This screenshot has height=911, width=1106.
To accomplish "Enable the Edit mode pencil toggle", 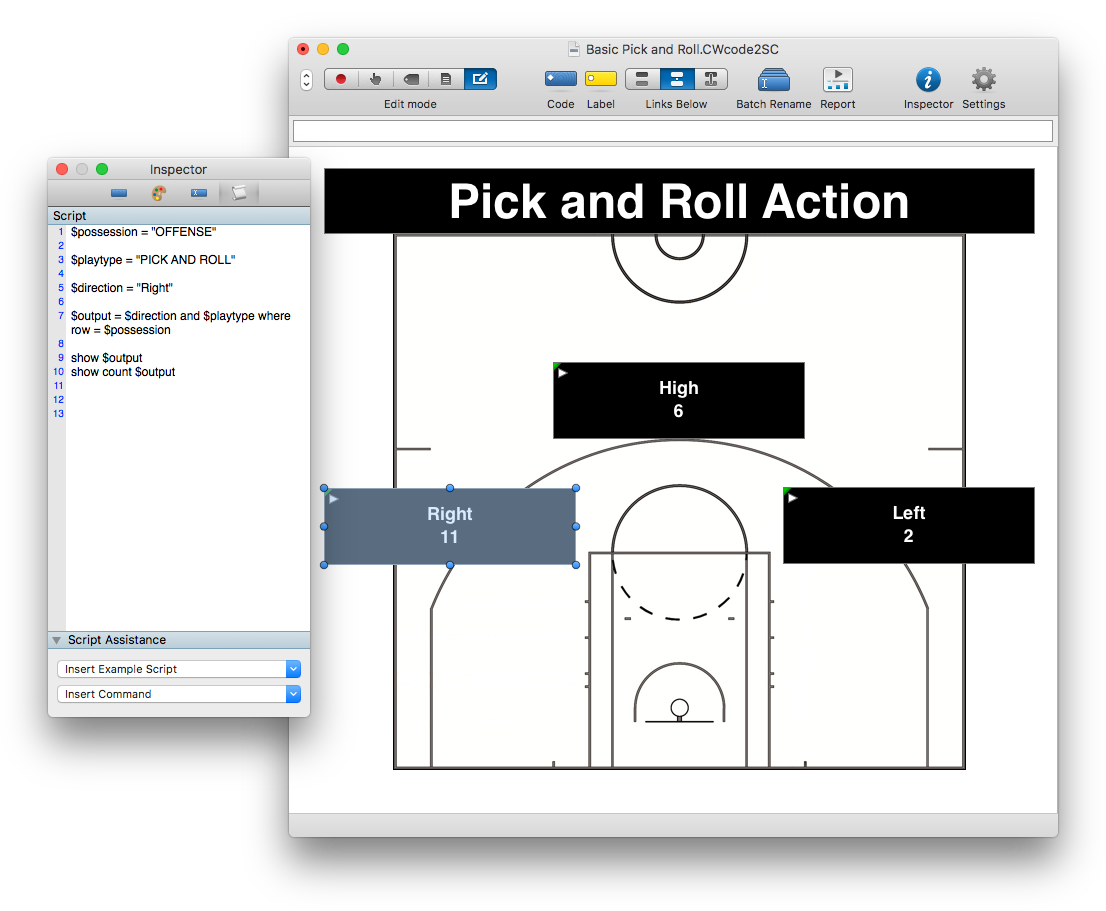I will pyautogui.click(x=480, y=79).
